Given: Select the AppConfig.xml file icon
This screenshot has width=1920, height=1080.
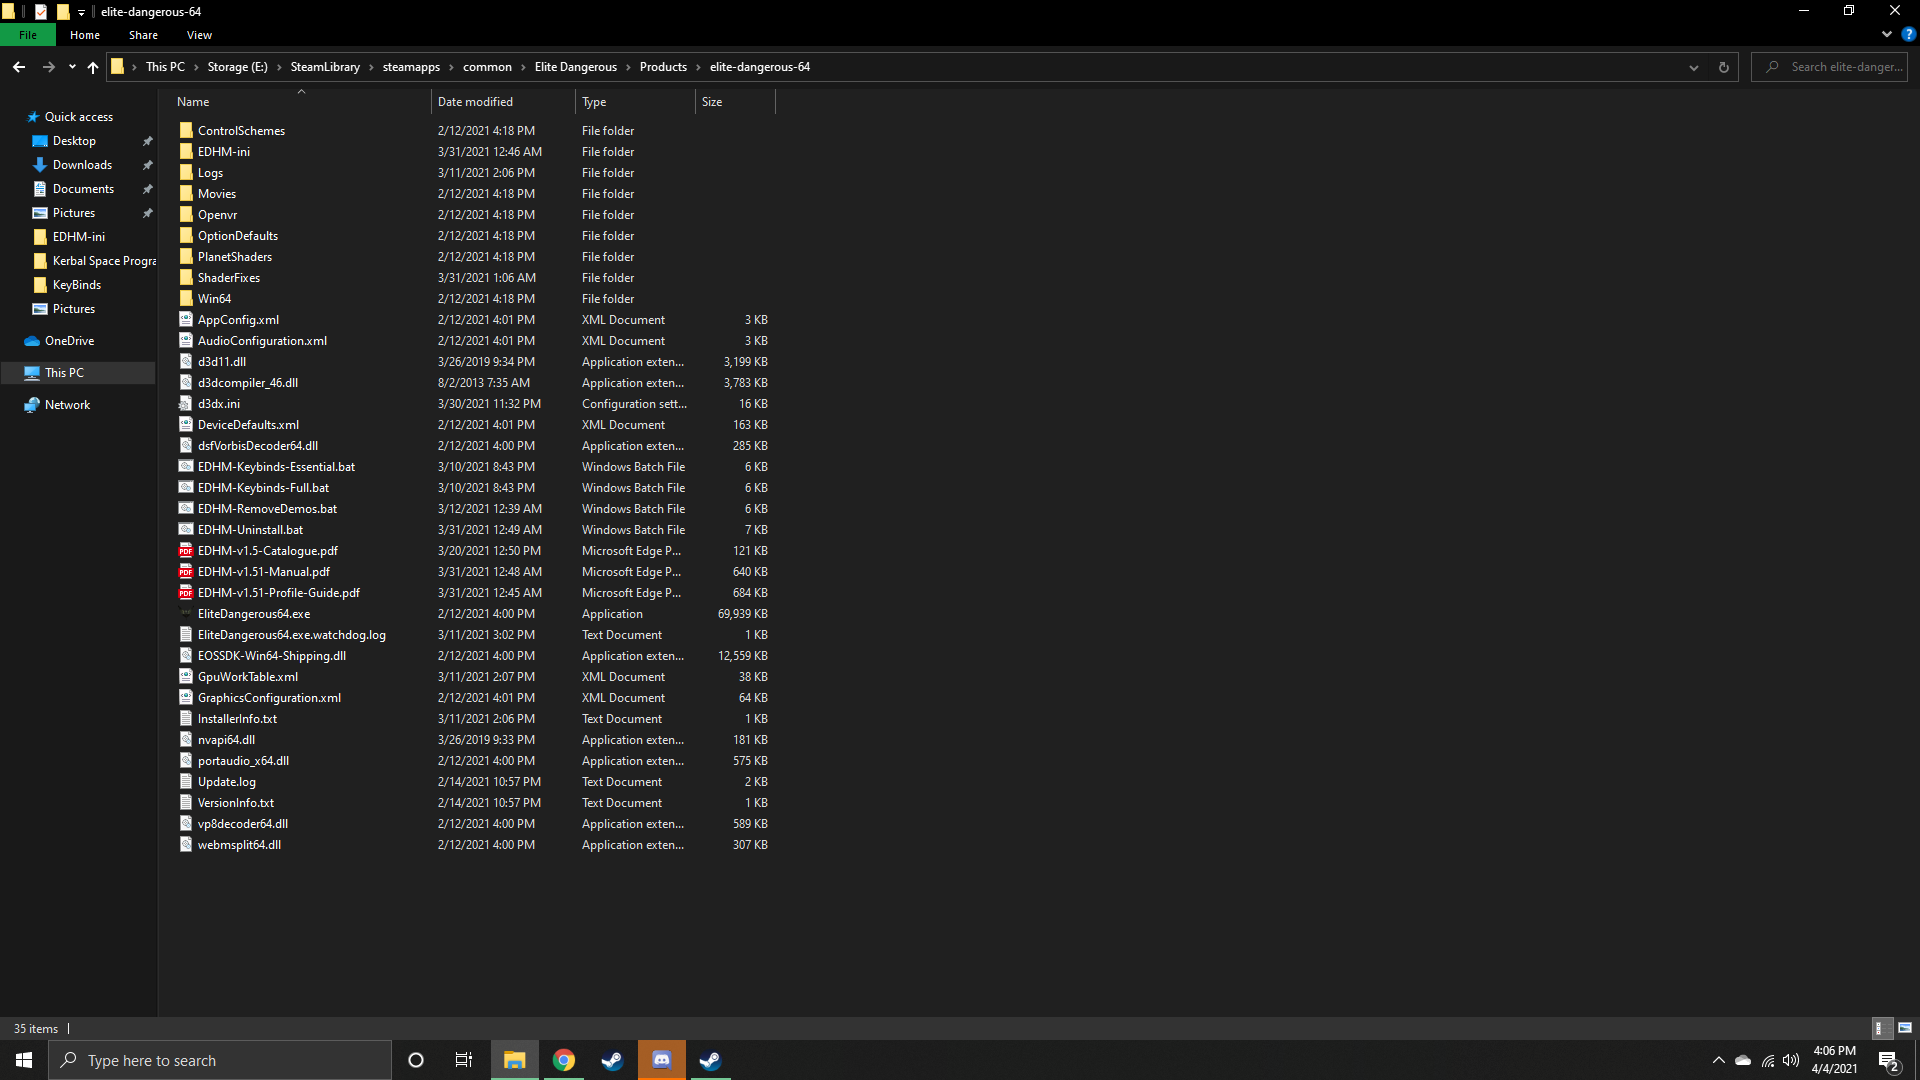Looking at the screenshot, I should [x=186, y=320].
